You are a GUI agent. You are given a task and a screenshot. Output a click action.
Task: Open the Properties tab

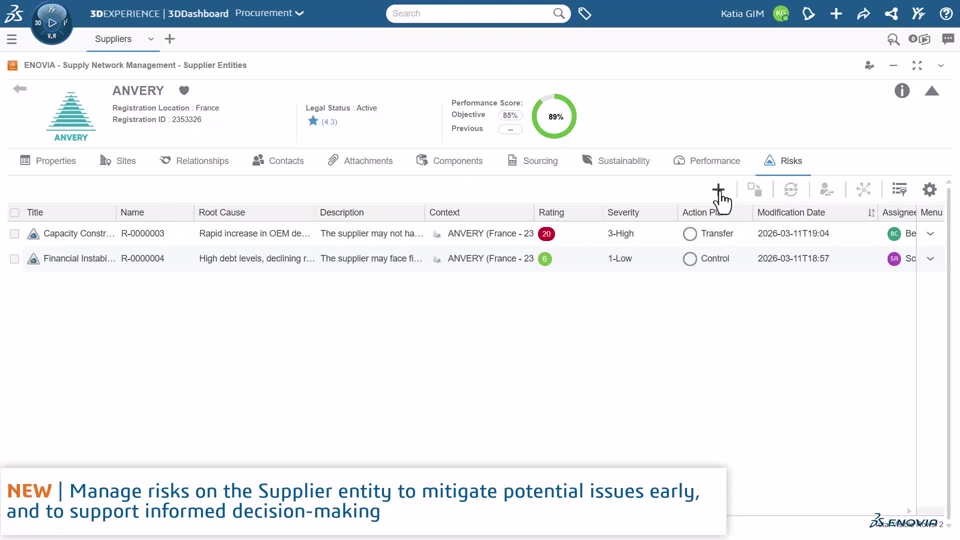click(x=48, y=160)
